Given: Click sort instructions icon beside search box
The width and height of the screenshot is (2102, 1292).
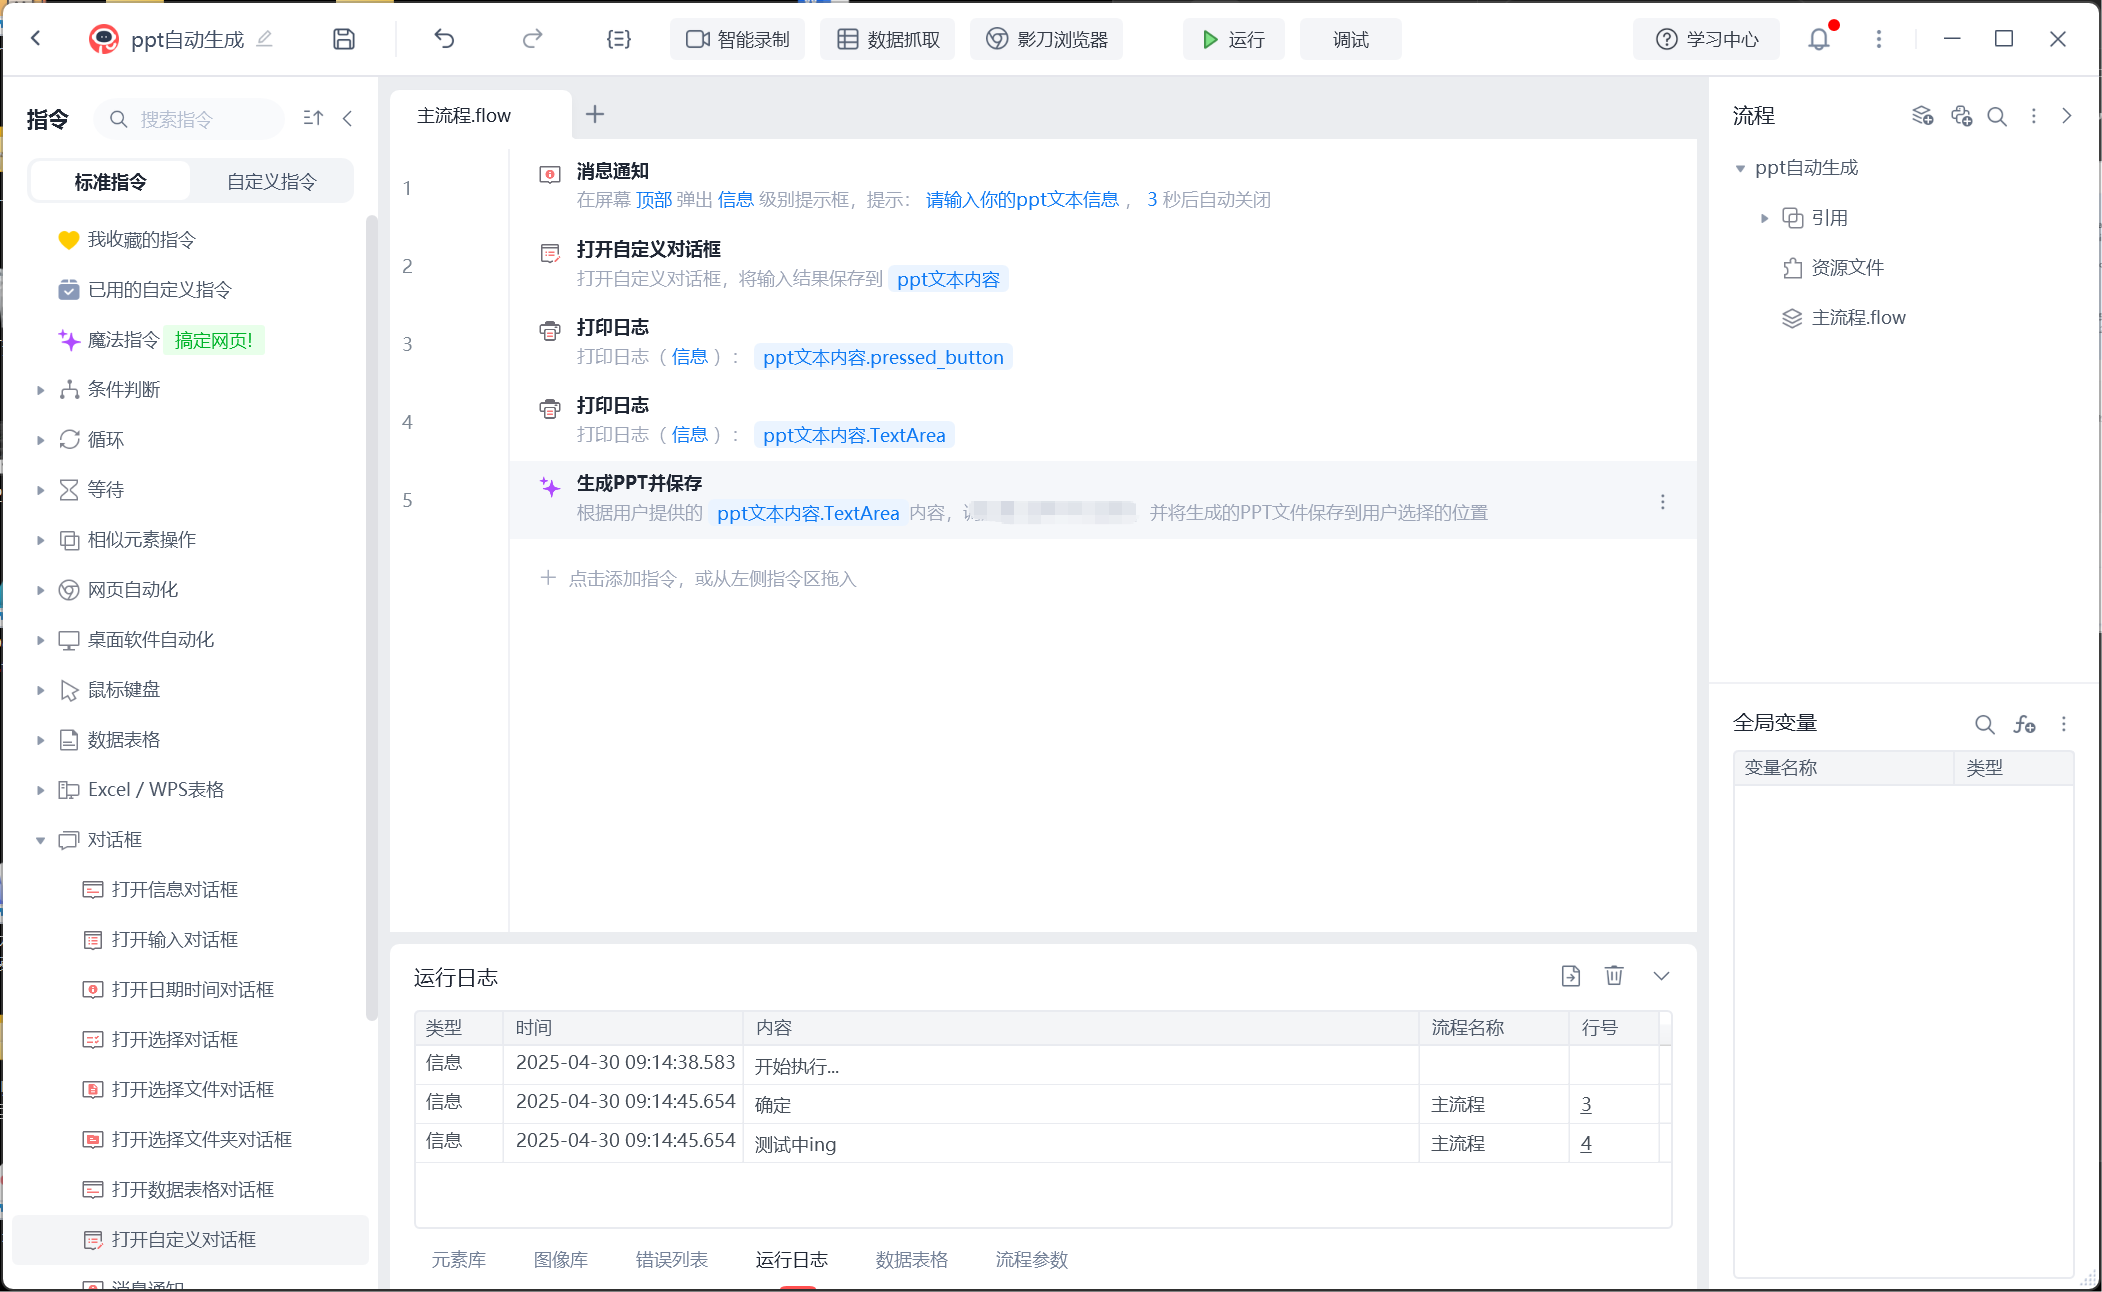Looking at the screenshot, I should pos(313,118).
